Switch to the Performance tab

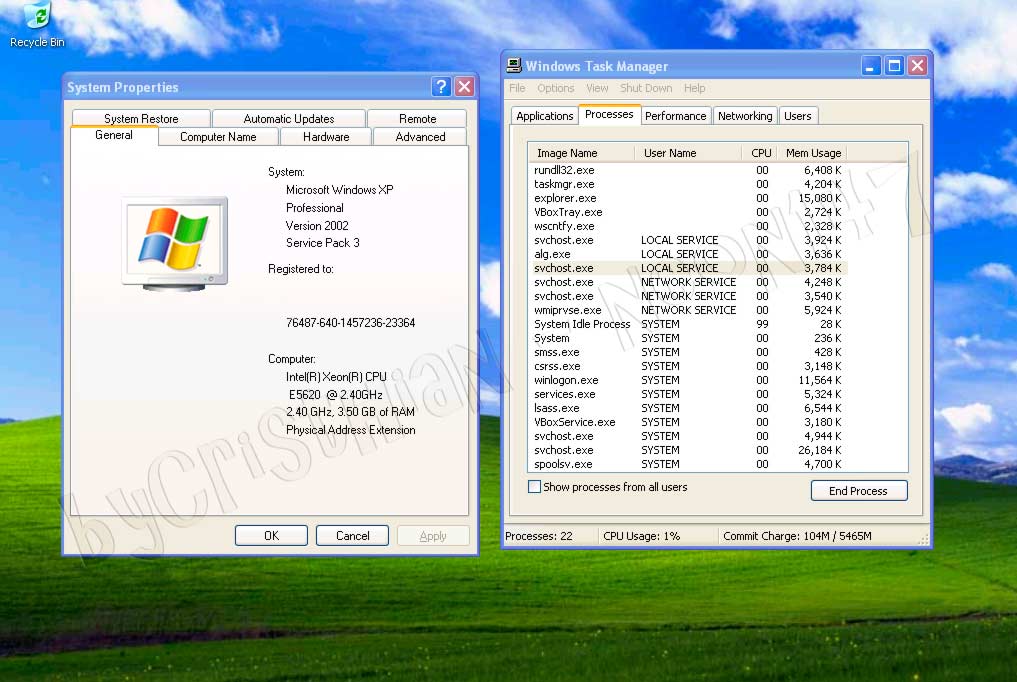coord(675,116)
